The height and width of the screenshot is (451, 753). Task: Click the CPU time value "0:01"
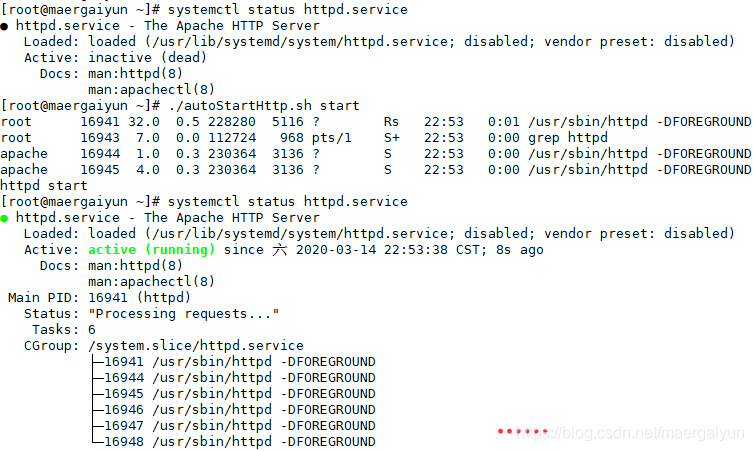pos(504,122)
